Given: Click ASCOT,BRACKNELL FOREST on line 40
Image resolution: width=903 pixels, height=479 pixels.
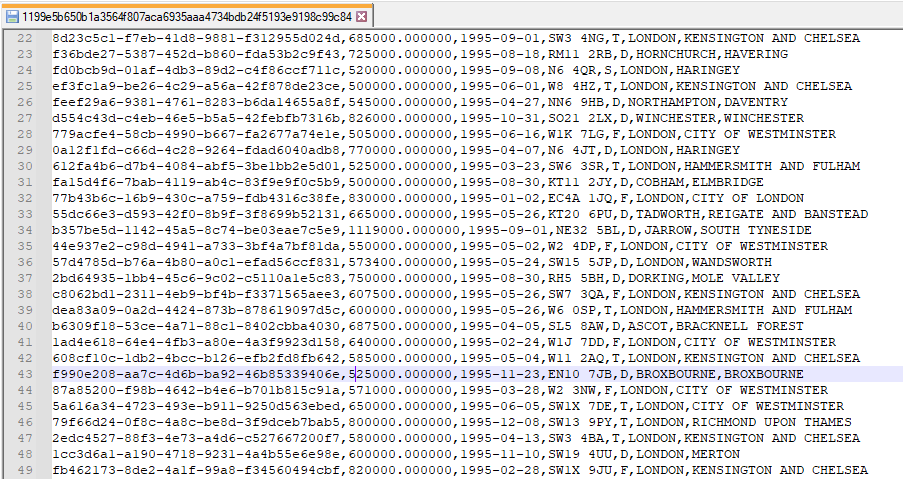Looking at the screenshot, I should [716, 326].
